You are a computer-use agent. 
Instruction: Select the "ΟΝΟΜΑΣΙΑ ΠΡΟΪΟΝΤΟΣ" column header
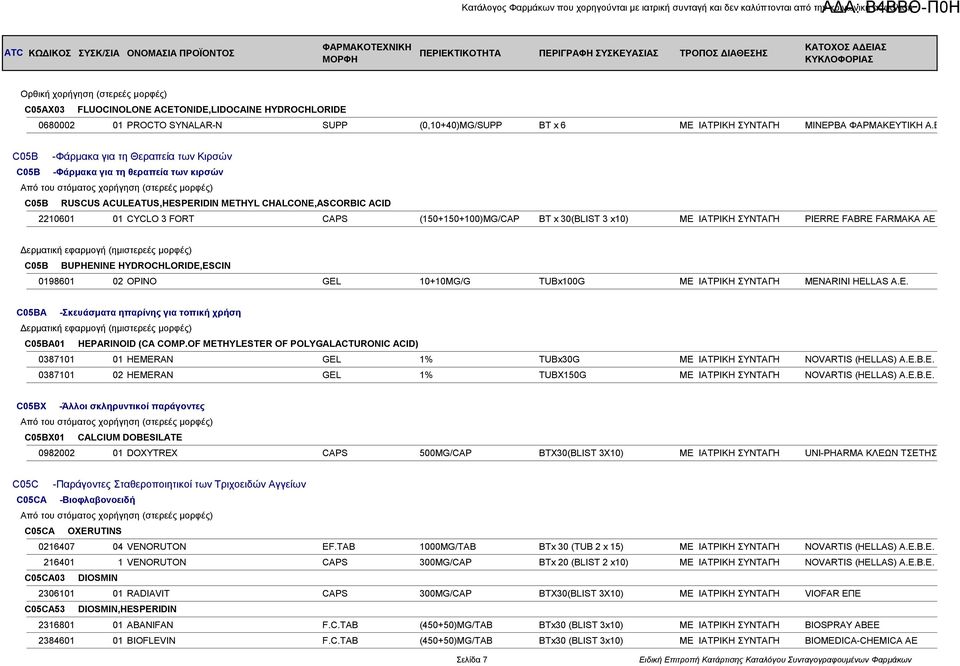tap(181, 53)
